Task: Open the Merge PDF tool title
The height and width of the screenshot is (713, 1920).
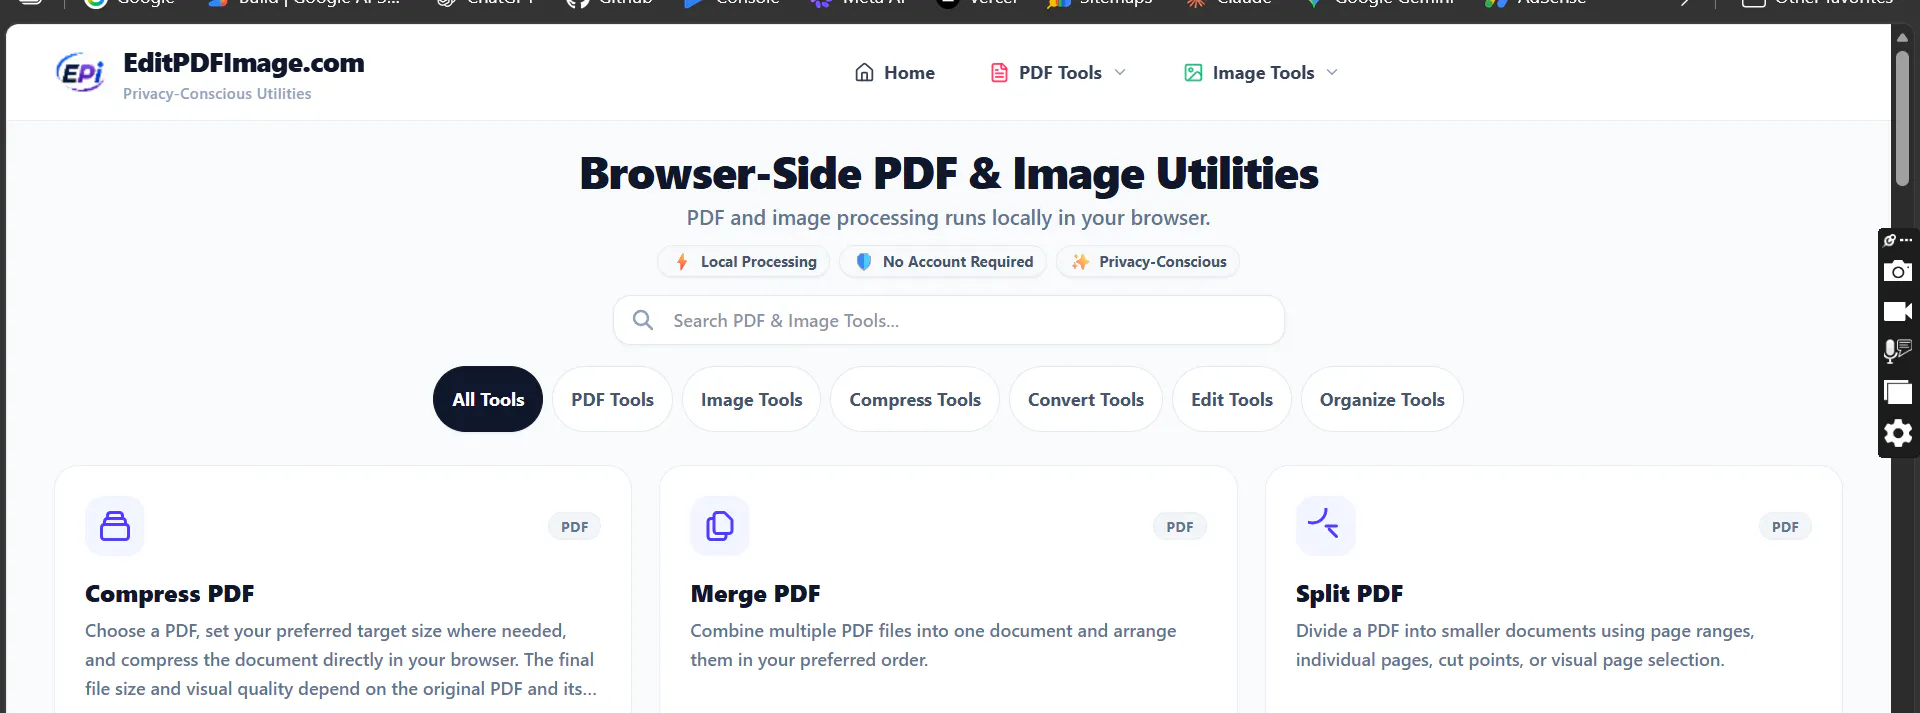Action: pos(756,594)
